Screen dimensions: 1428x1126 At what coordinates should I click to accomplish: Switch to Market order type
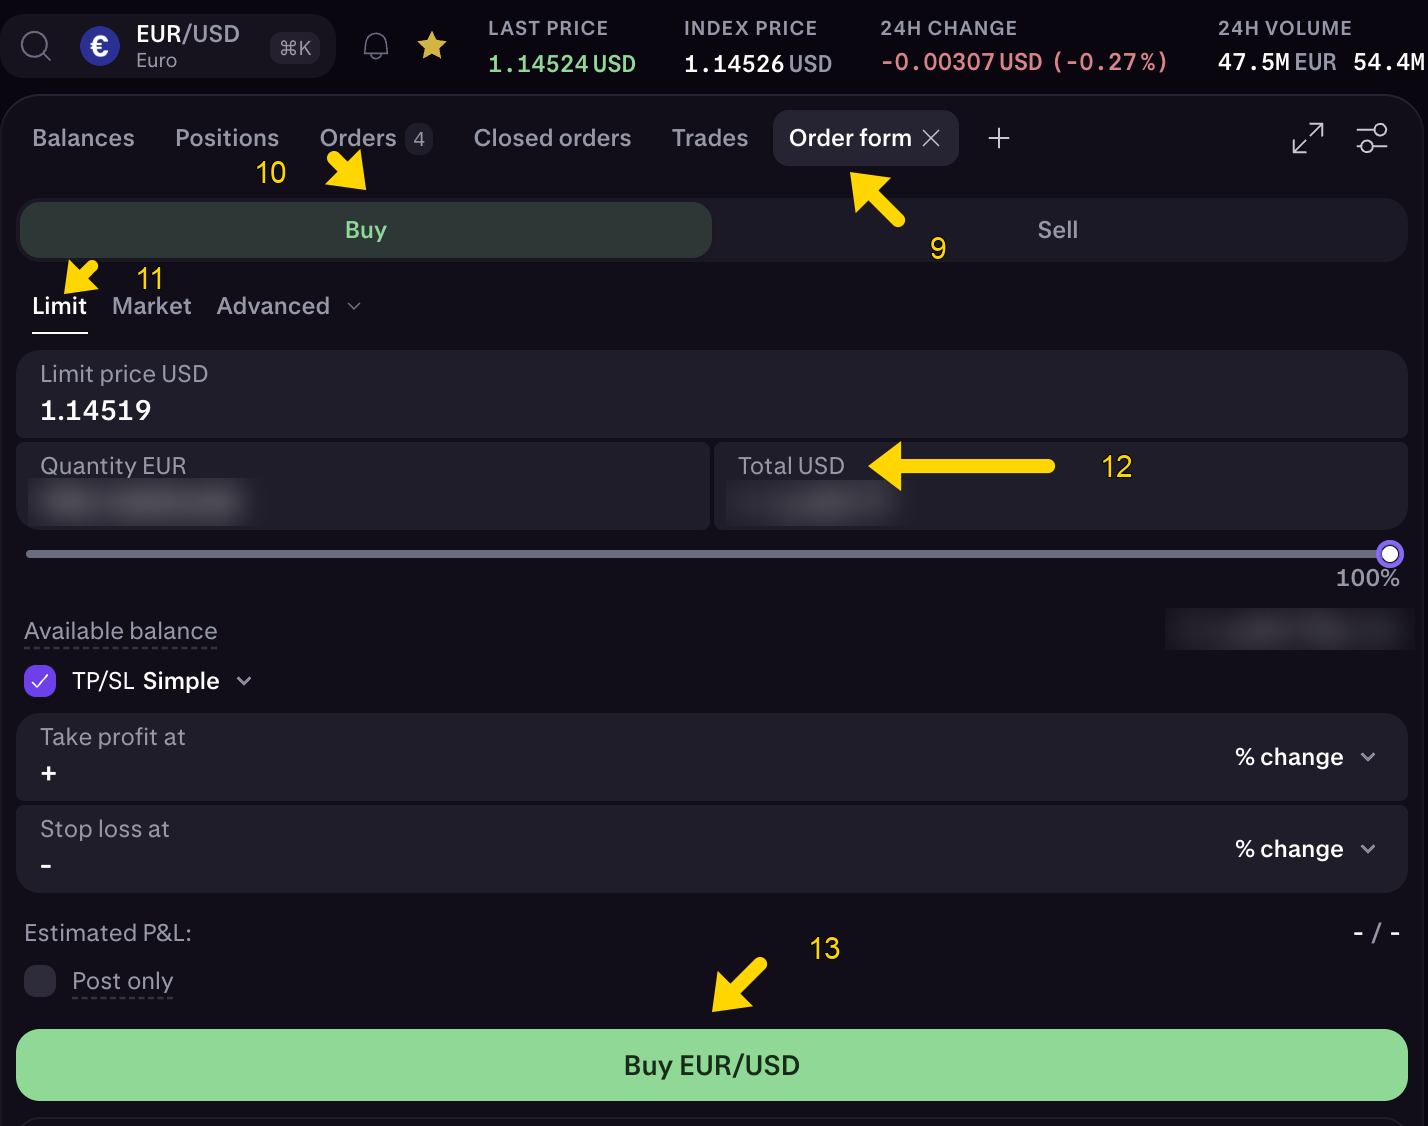click(x=152, y=306)
